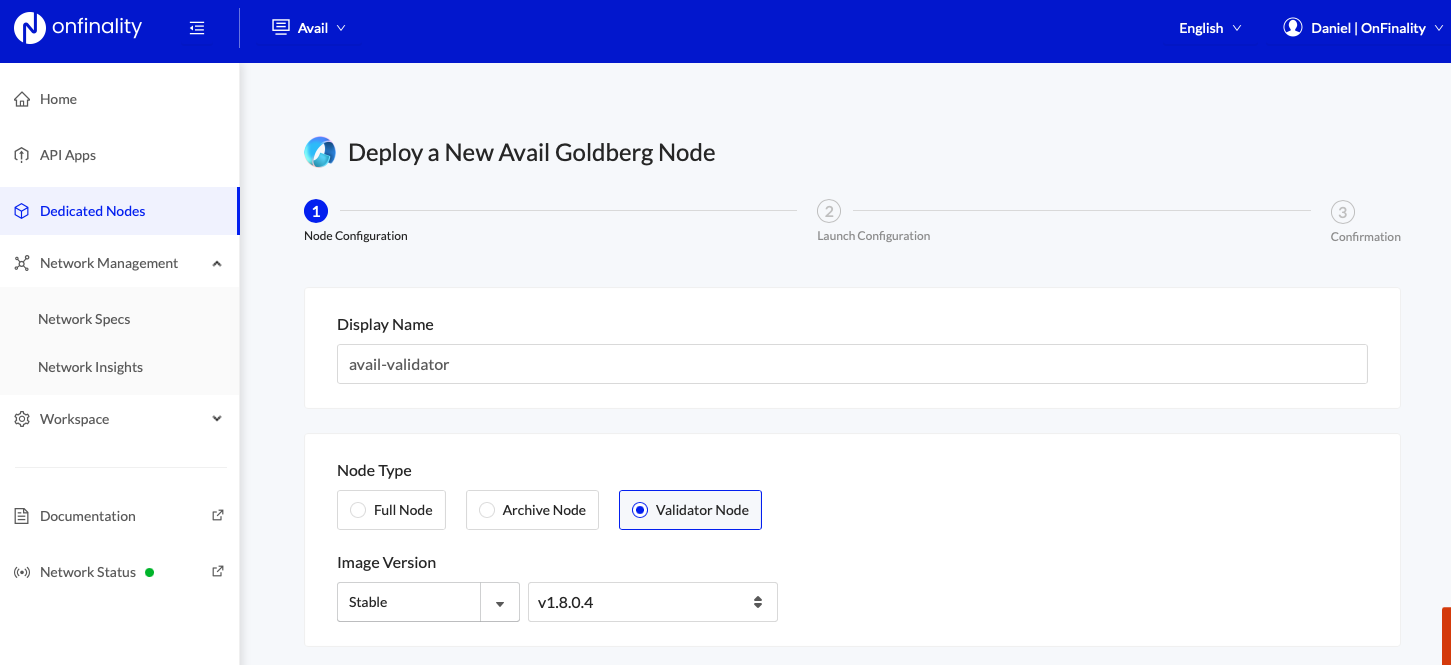Click the Avail Goldberg network logo

(320, 153)
